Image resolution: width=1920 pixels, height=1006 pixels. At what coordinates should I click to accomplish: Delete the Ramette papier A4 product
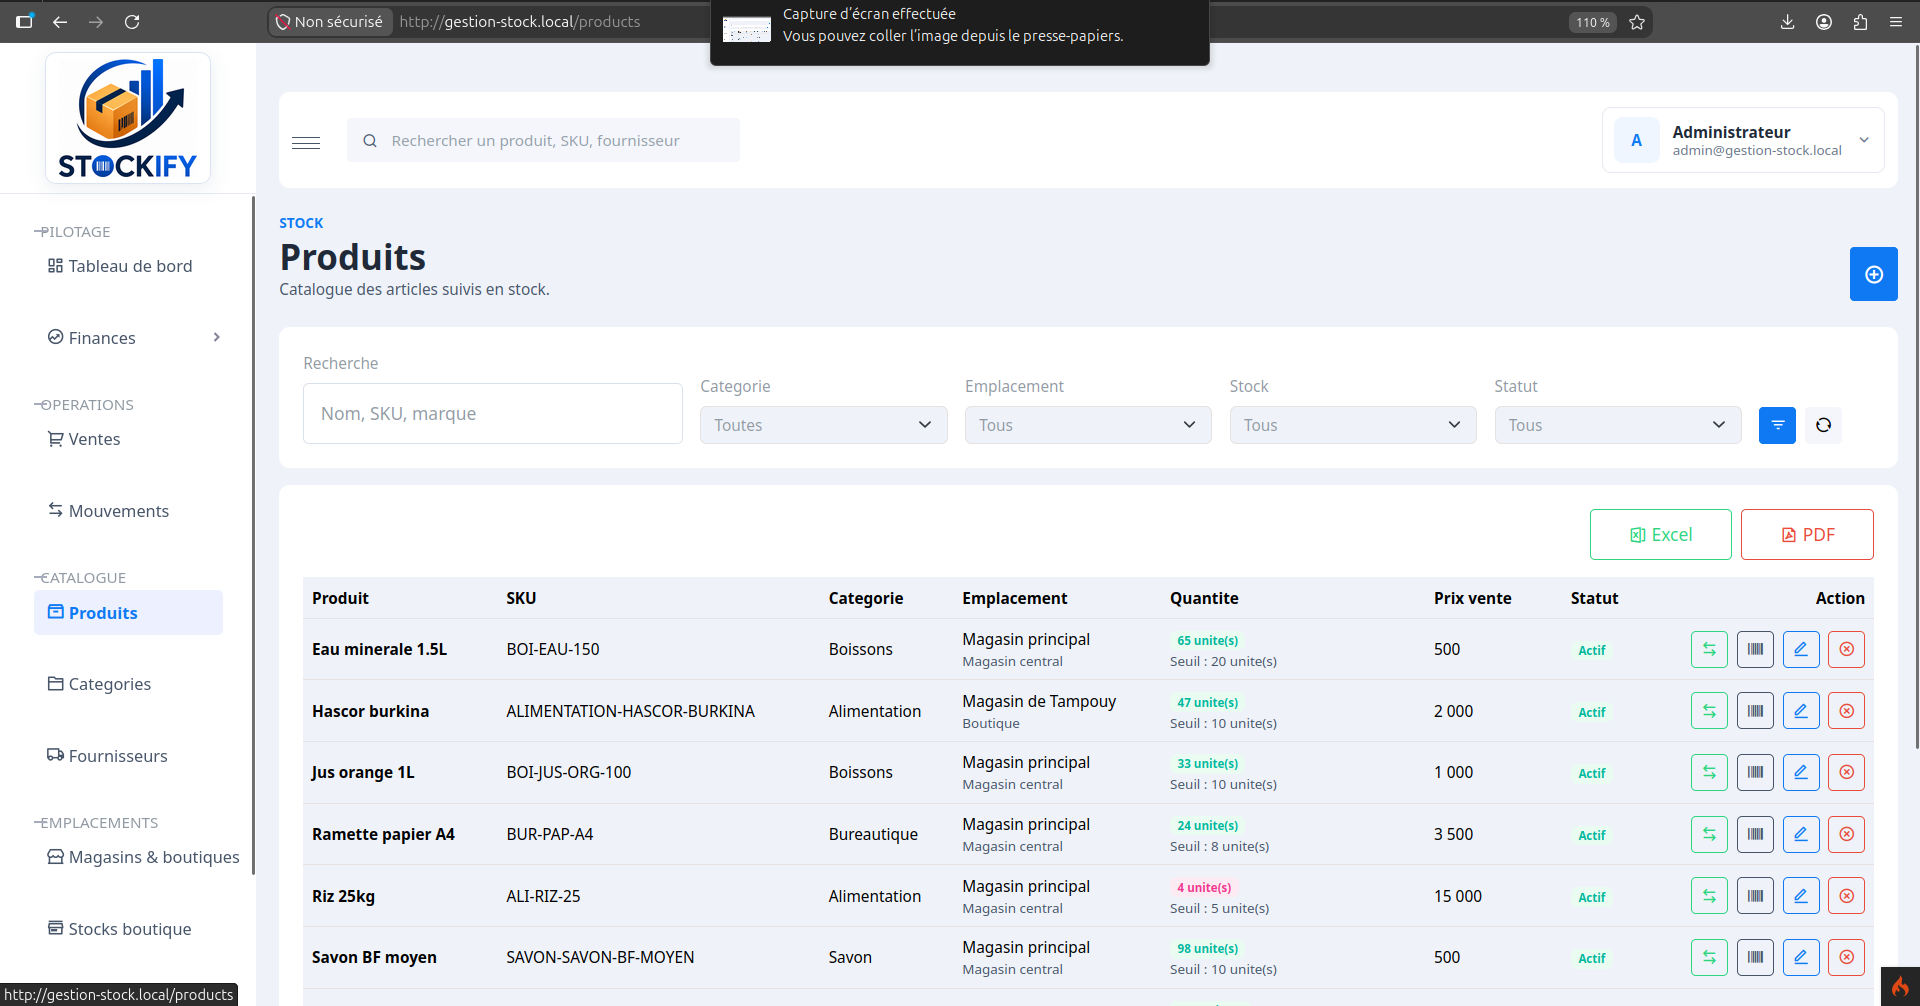[x=1847, y=834]
